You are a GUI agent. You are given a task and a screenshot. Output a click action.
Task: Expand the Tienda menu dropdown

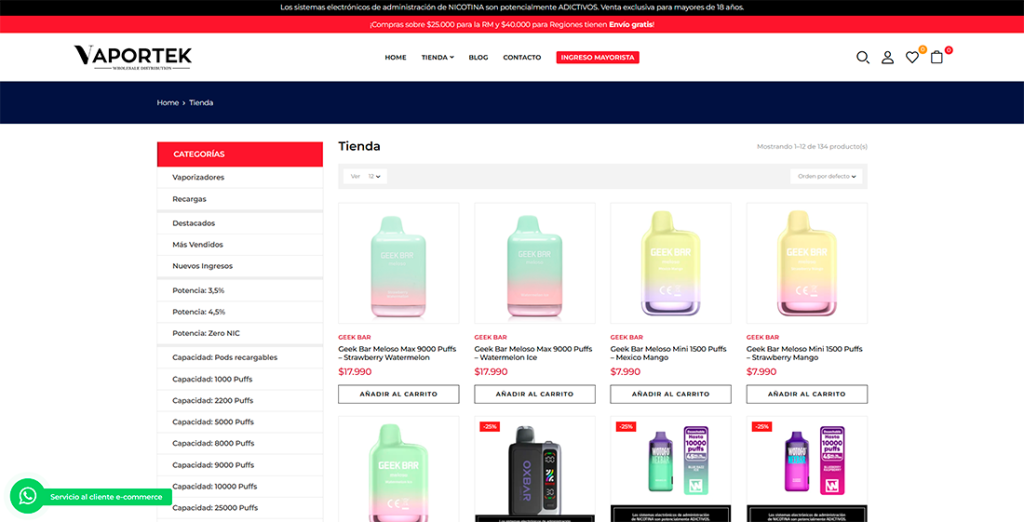coord(438,57)
